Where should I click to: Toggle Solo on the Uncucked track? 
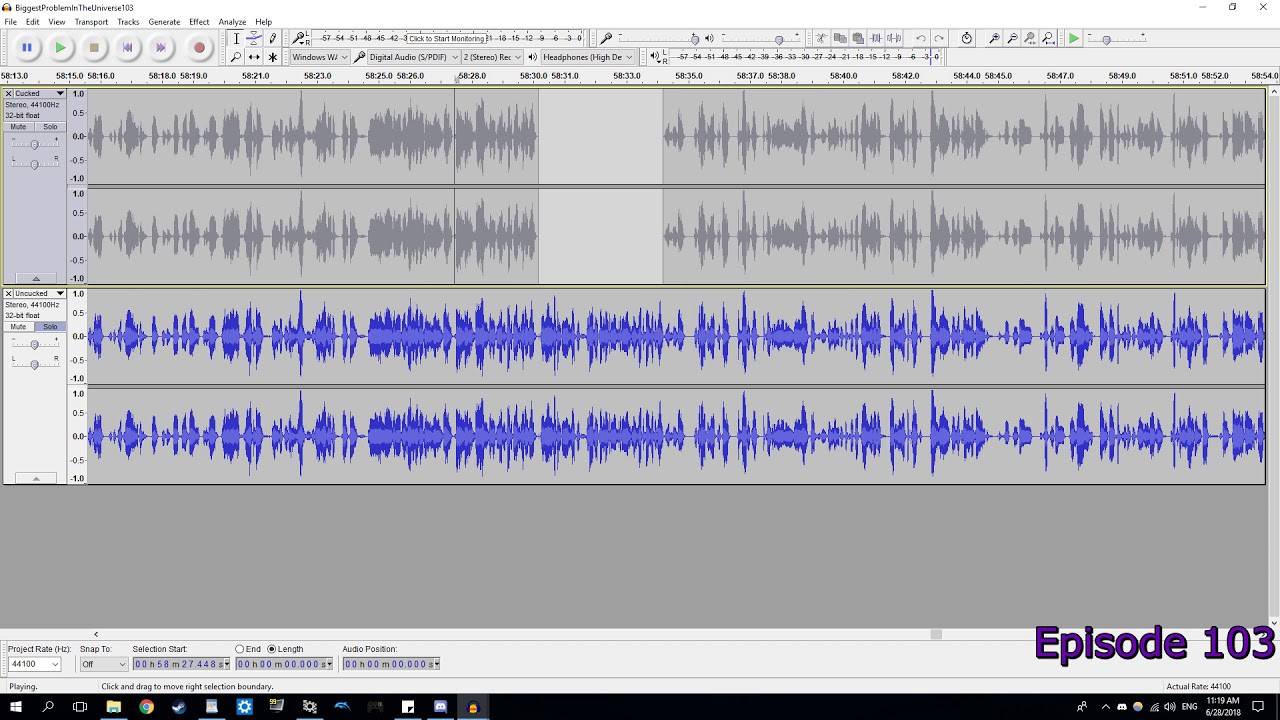(x=50, y=327)
